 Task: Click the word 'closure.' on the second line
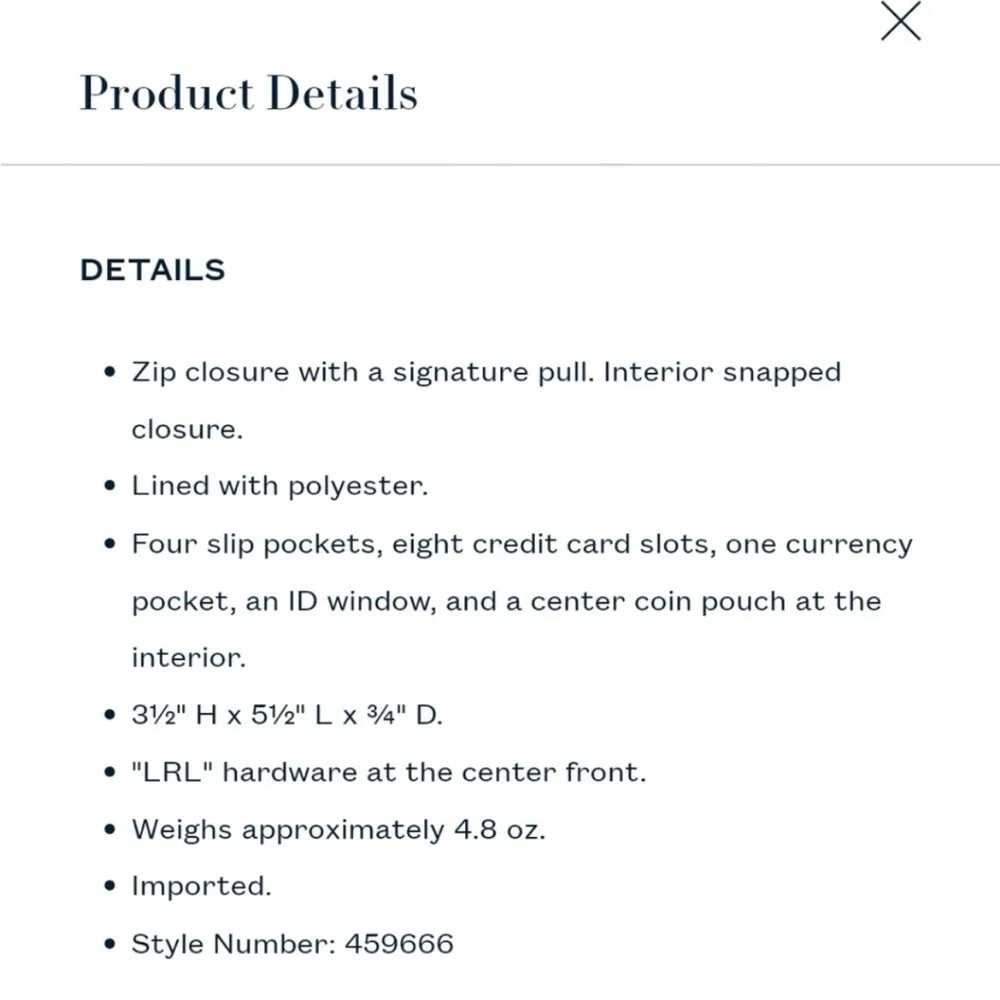click(x=187, y=430)
